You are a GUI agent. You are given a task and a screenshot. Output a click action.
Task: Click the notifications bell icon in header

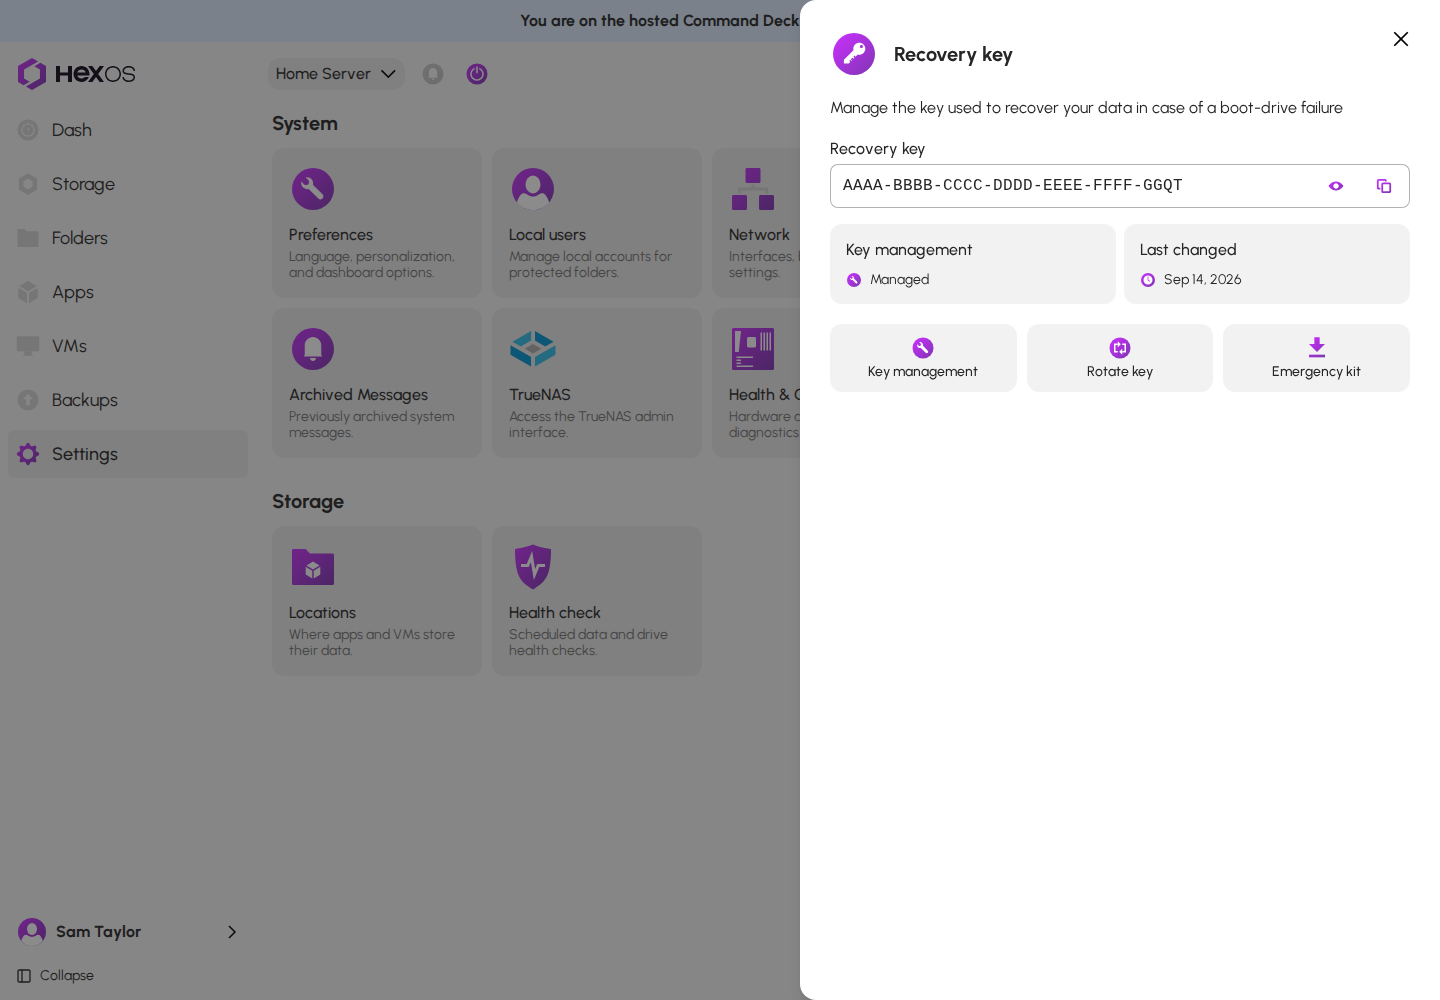click(433, 74)
